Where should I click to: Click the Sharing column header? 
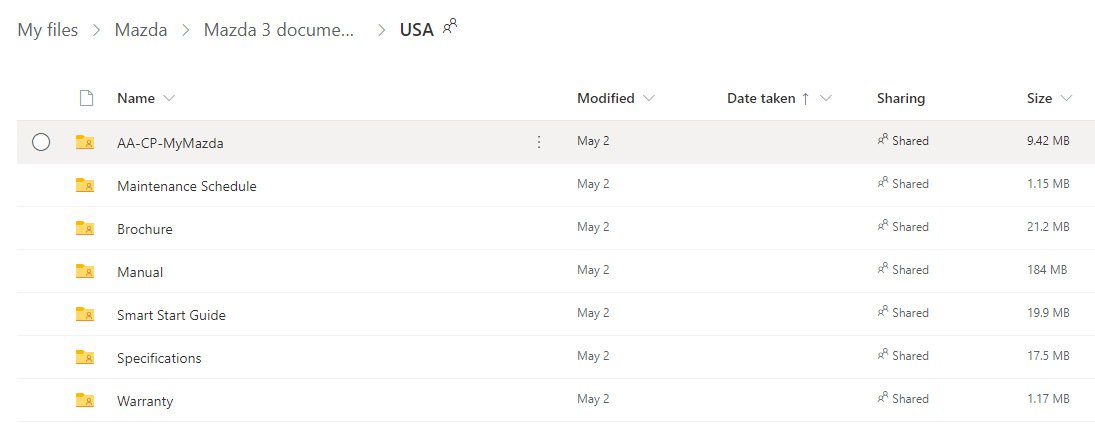(x=901, y=98)
